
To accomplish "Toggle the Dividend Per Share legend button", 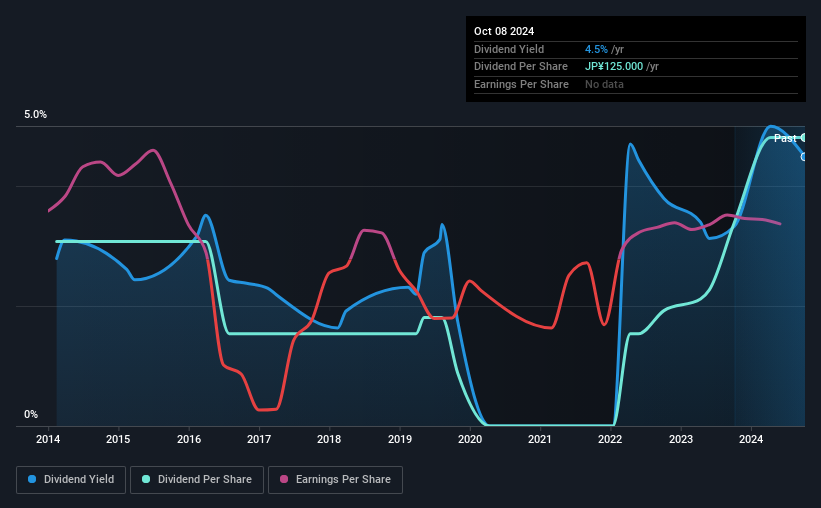I will 197,480.
